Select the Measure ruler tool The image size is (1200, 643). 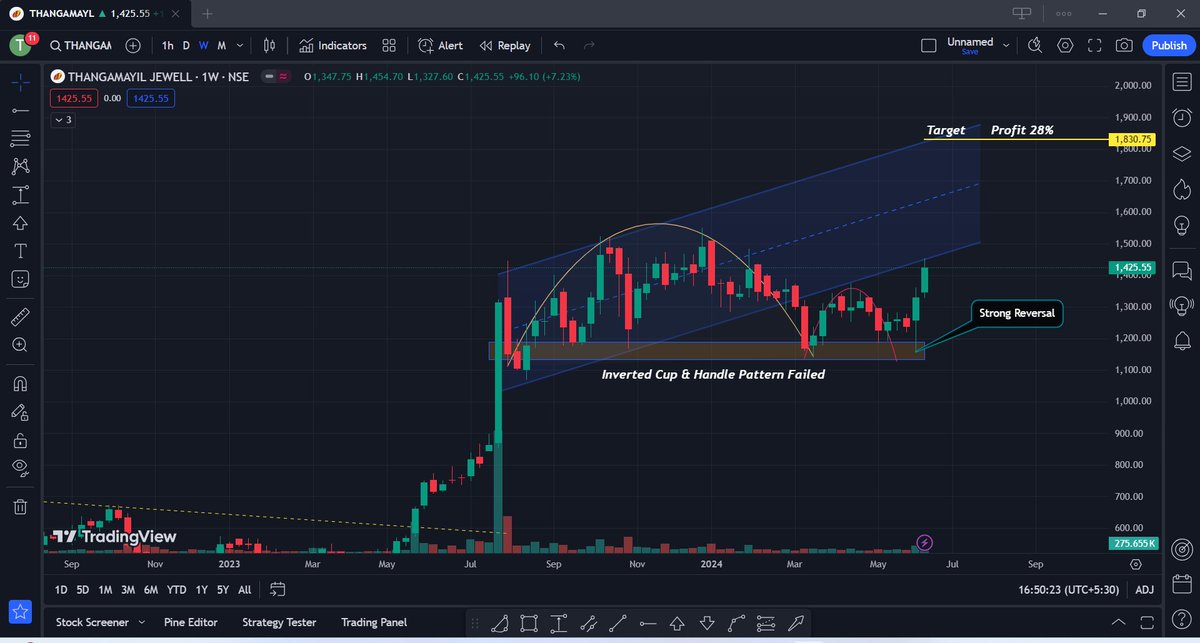coord(20,317)
